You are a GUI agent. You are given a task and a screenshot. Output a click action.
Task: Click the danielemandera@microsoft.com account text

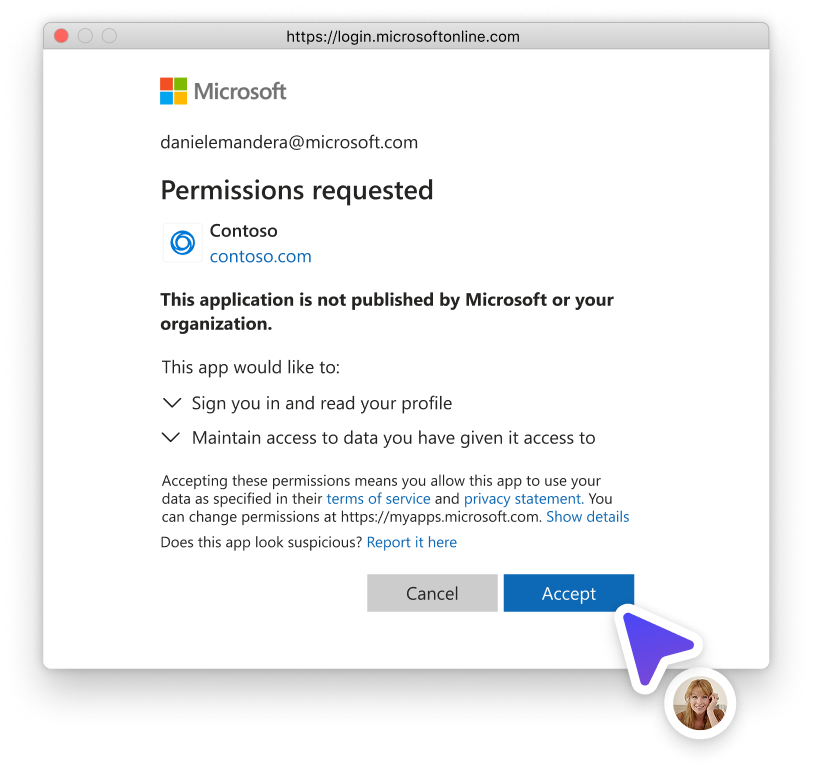289,142
